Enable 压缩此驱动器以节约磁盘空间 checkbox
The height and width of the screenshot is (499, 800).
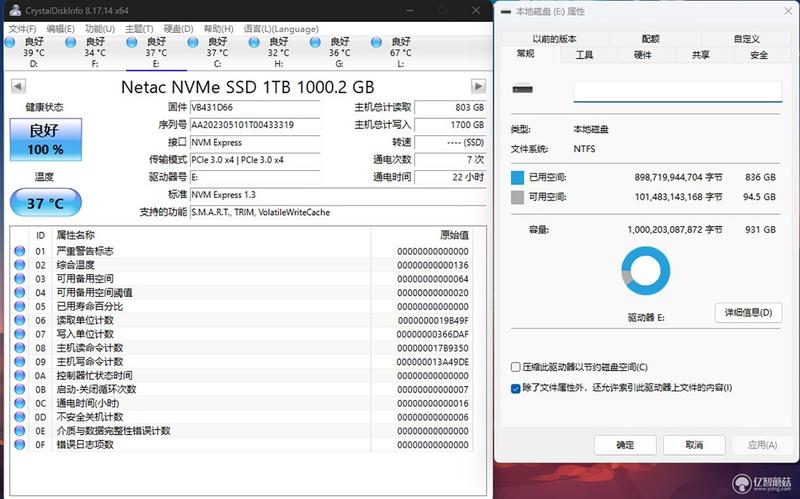[x=515, y=367]
